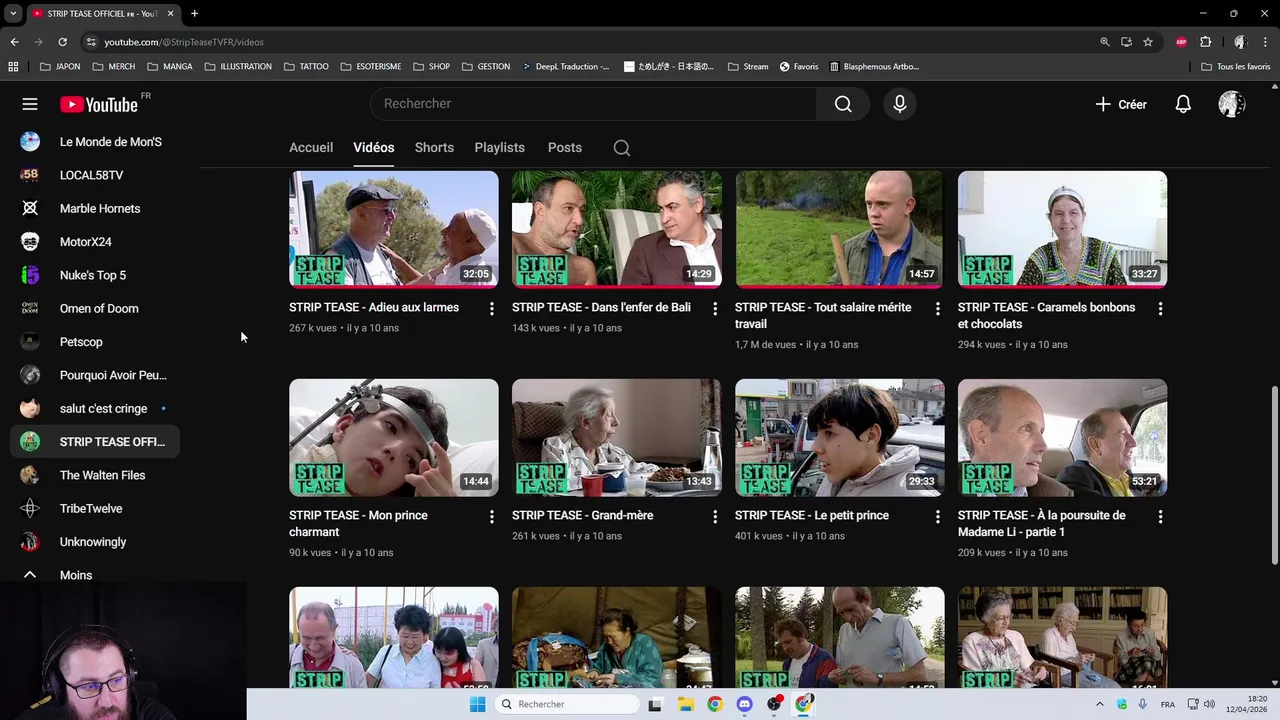Open options for À la poursuite de Madame Li

tap(1160, 517)
